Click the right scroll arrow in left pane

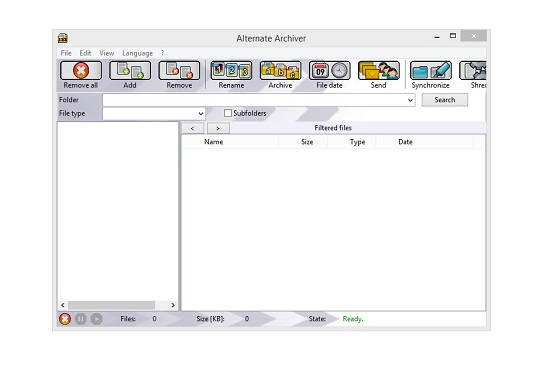click(173, 305)
